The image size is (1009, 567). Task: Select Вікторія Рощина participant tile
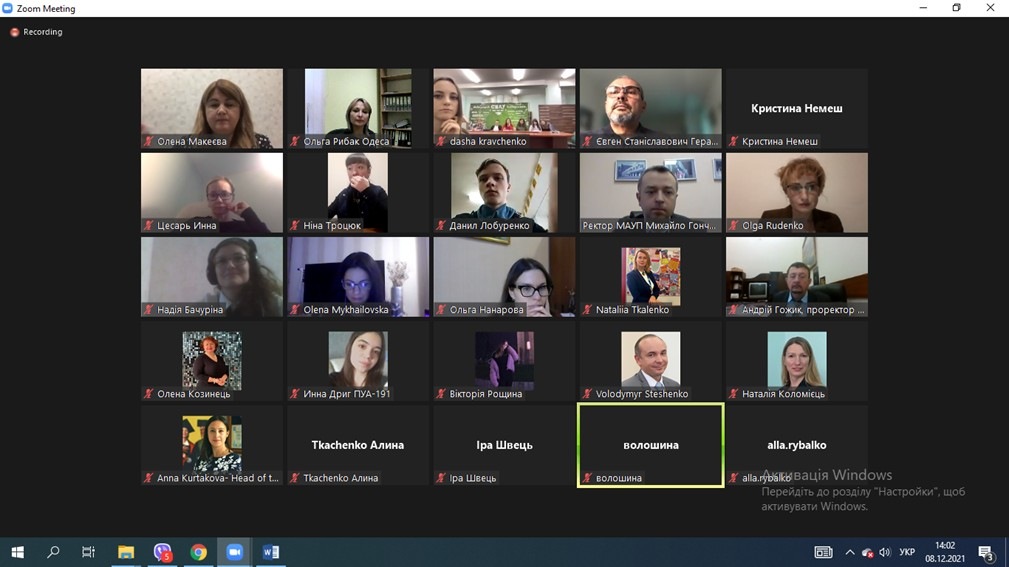point(504,361)
